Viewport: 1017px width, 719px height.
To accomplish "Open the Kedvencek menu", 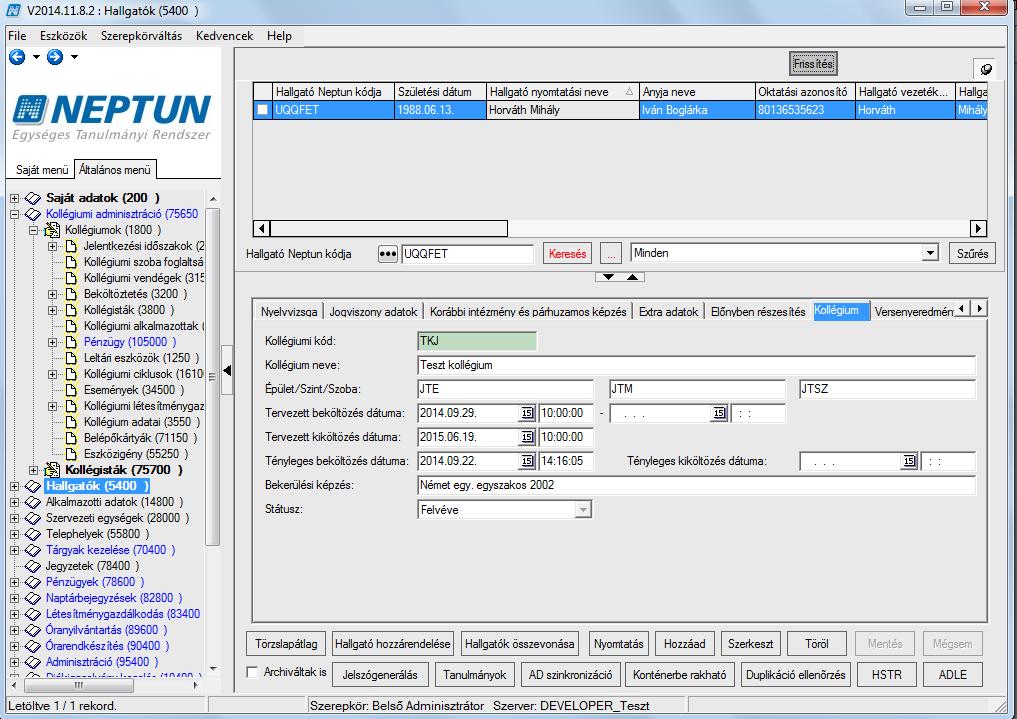I will pos(224,36).
